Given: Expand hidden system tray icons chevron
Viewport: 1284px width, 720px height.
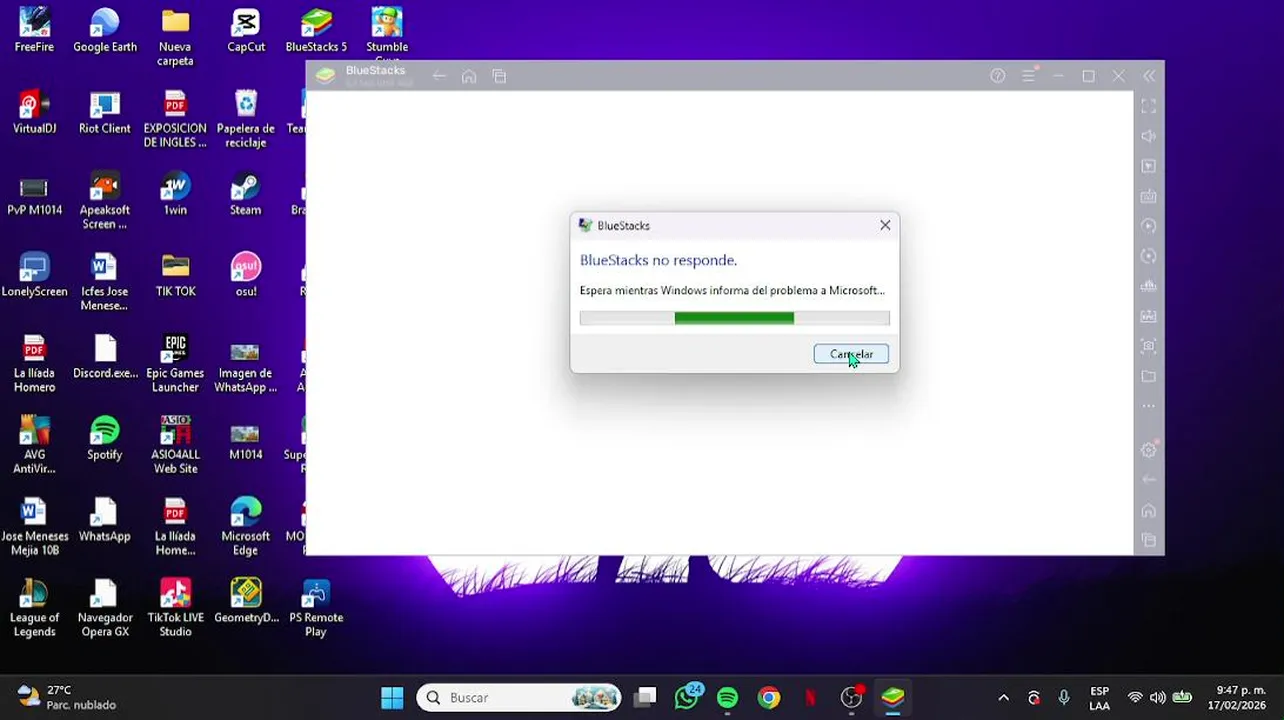Looking at the screenshot, I should point(1003,698).
